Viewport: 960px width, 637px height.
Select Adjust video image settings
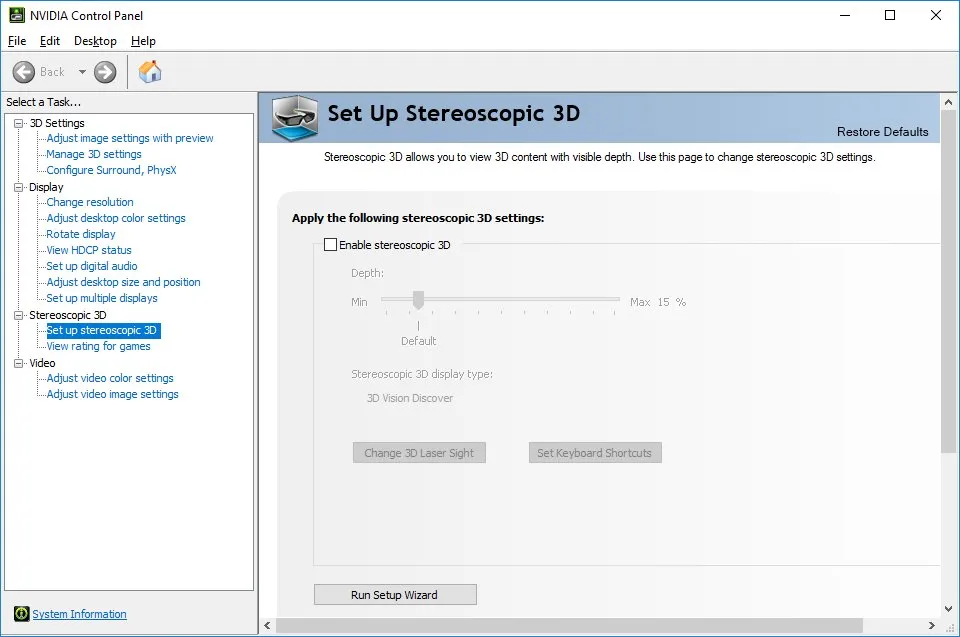coord(113,394)
